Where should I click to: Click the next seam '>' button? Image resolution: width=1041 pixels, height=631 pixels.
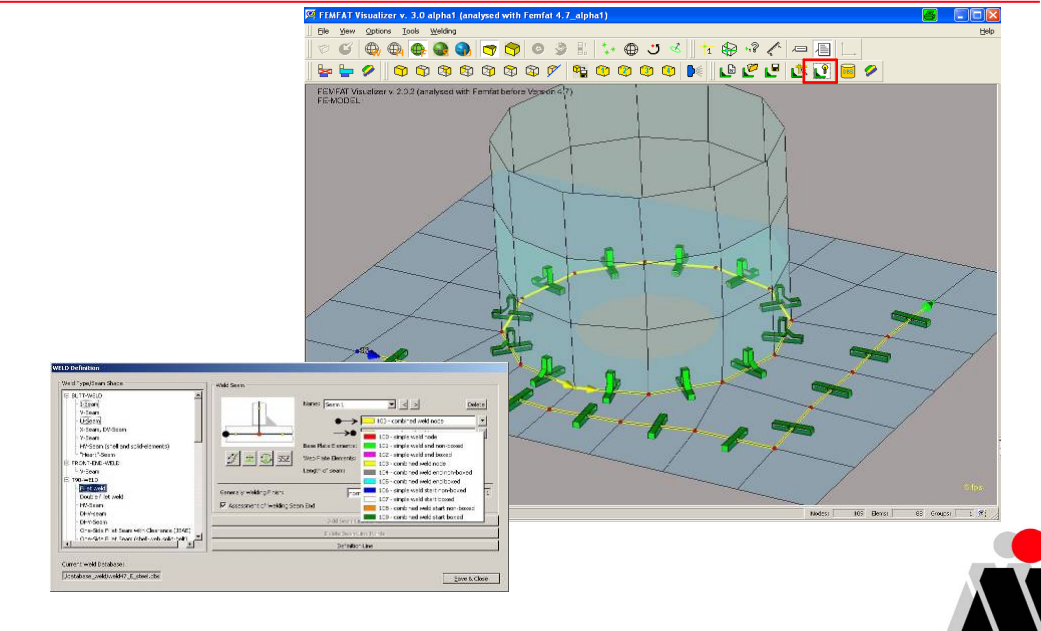[416, 405]
